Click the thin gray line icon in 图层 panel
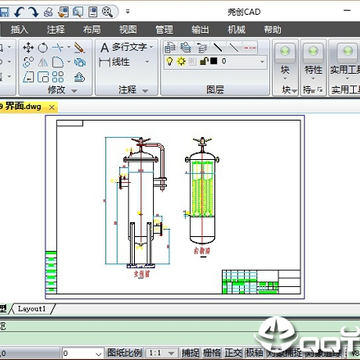This screenshot has height=360, width=360. 234,47
